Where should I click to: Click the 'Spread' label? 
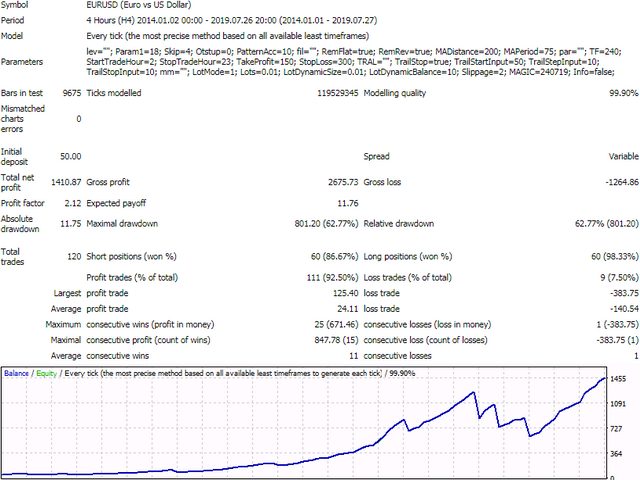pyautogui.click(x=376, y=156)
